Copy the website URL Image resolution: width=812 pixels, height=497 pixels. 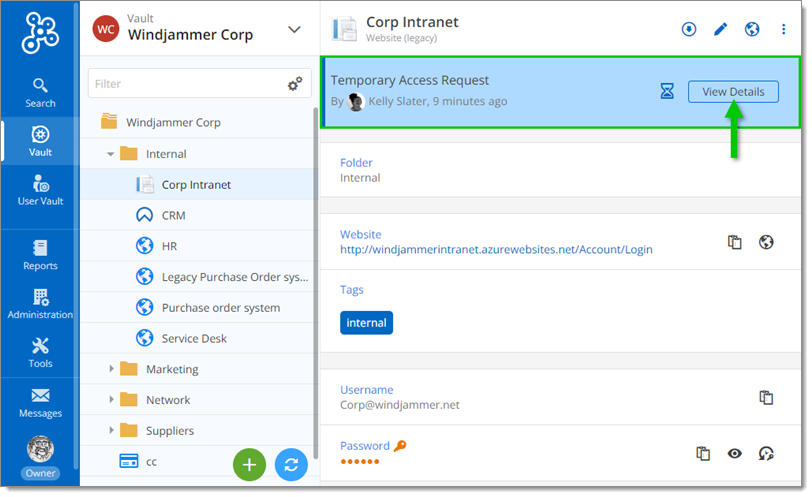point(734,242)
